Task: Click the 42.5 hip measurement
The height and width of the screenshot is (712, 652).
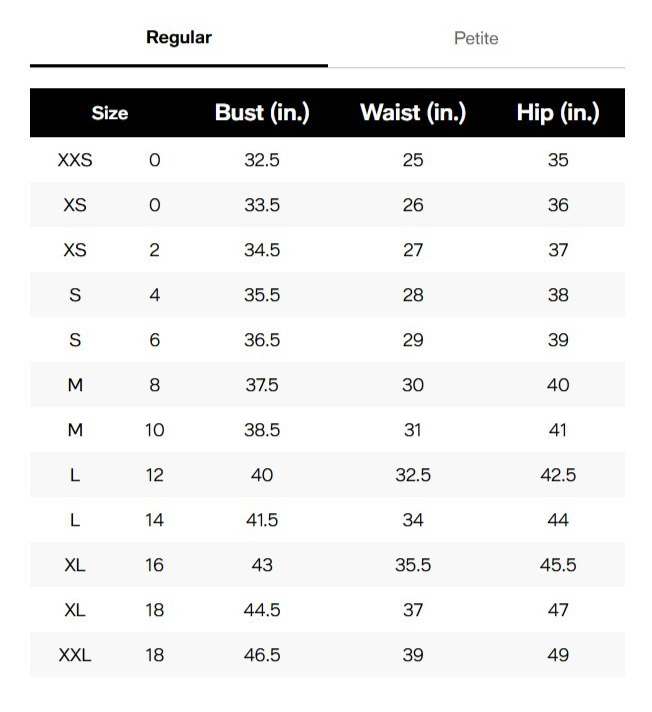Action: point(558,475)
